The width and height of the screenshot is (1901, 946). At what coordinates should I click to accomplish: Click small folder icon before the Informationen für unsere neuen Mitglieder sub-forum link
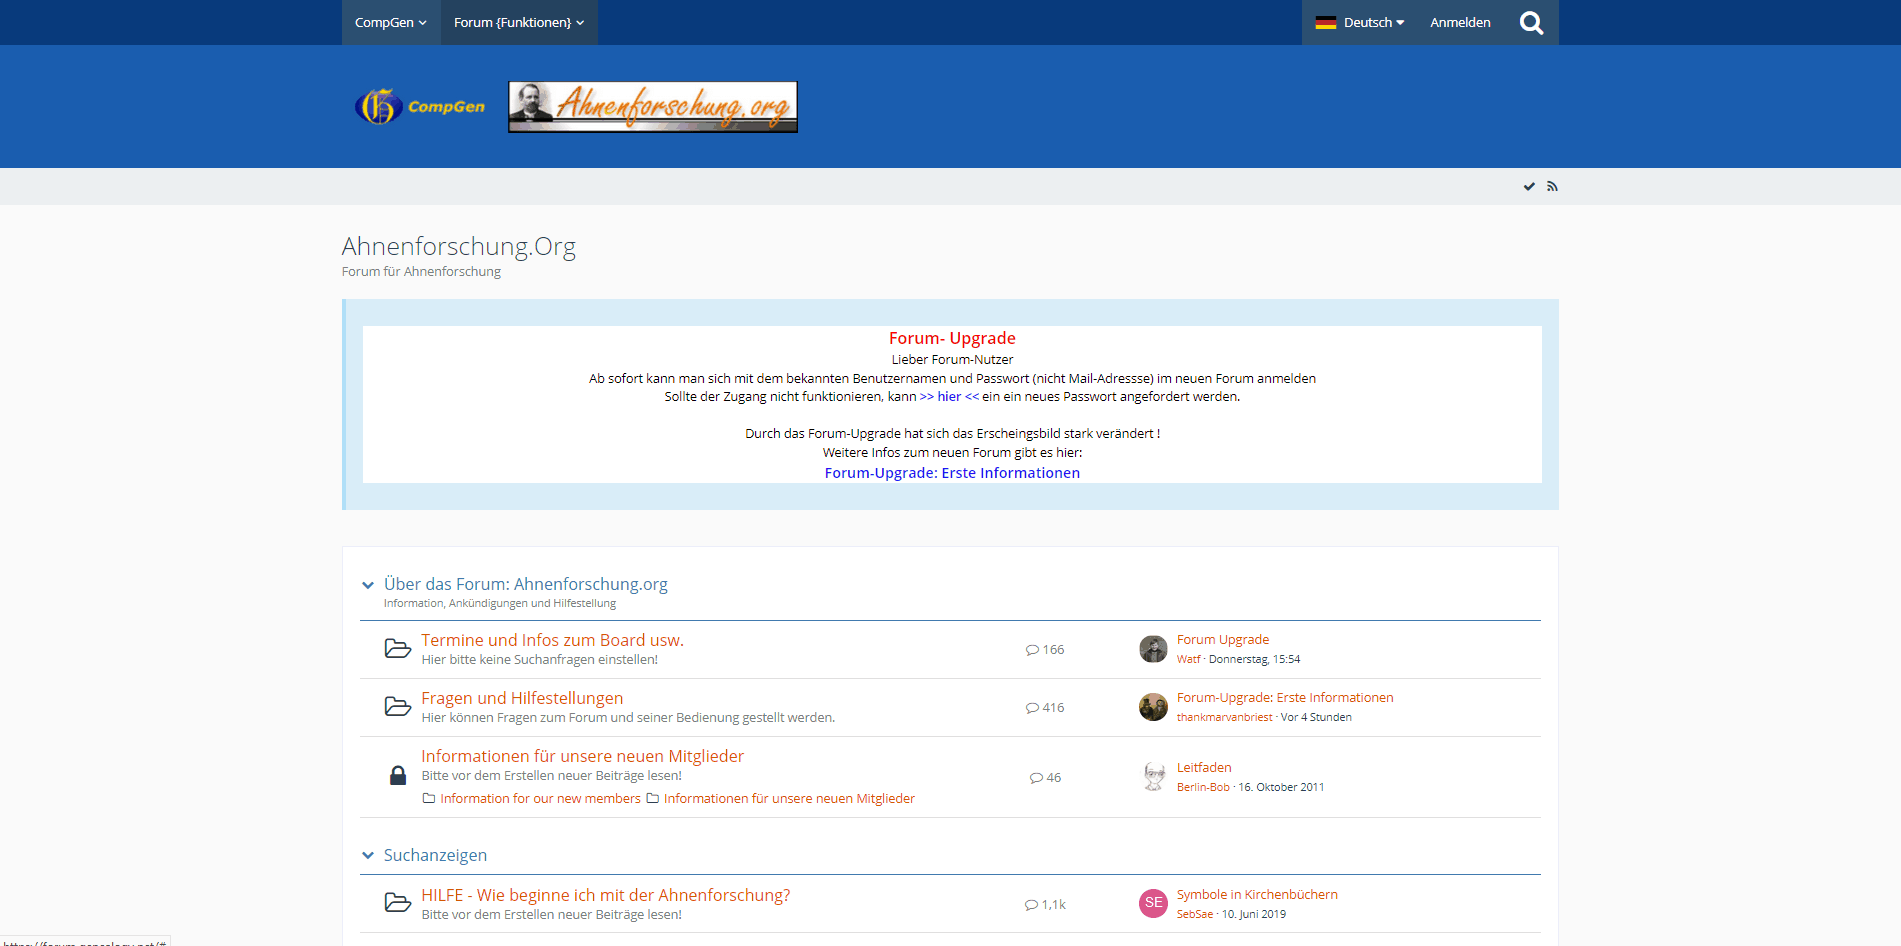[x=652, y=798]
